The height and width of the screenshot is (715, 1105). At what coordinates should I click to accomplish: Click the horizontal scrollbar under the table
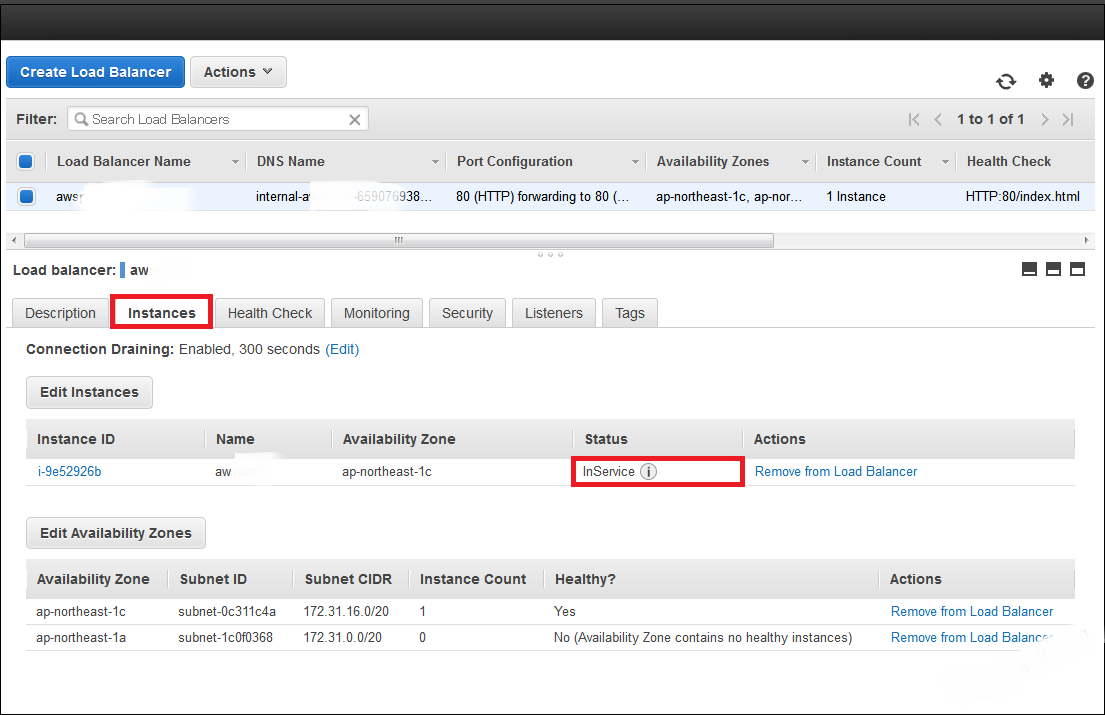pyautogui.click(x=398, y=240)
